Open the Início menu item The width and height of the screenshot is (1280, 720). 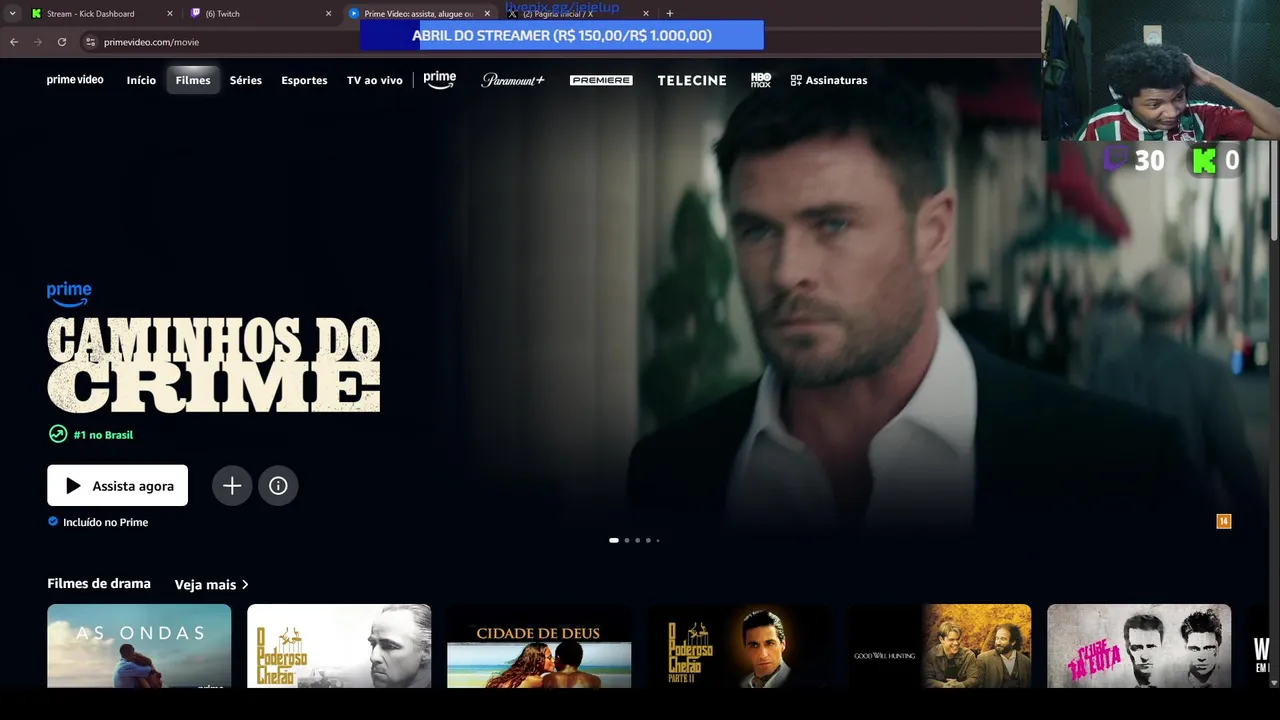[x=141, y=80]
